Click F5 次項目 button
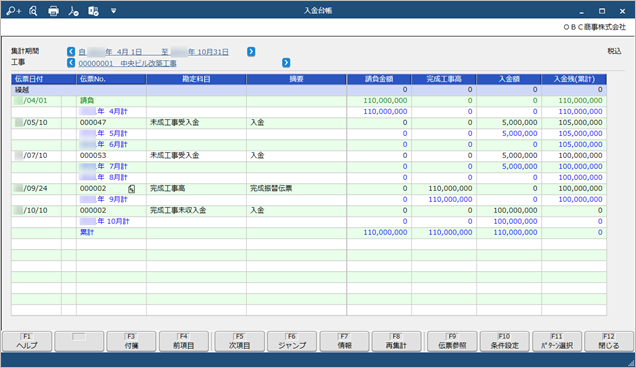 (239, 342)
